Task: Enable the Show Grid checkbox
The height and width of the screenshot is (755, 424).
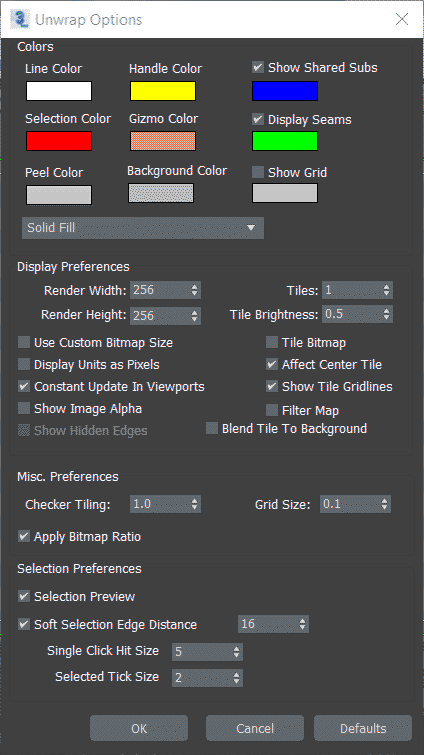Action: click(258, 172)
